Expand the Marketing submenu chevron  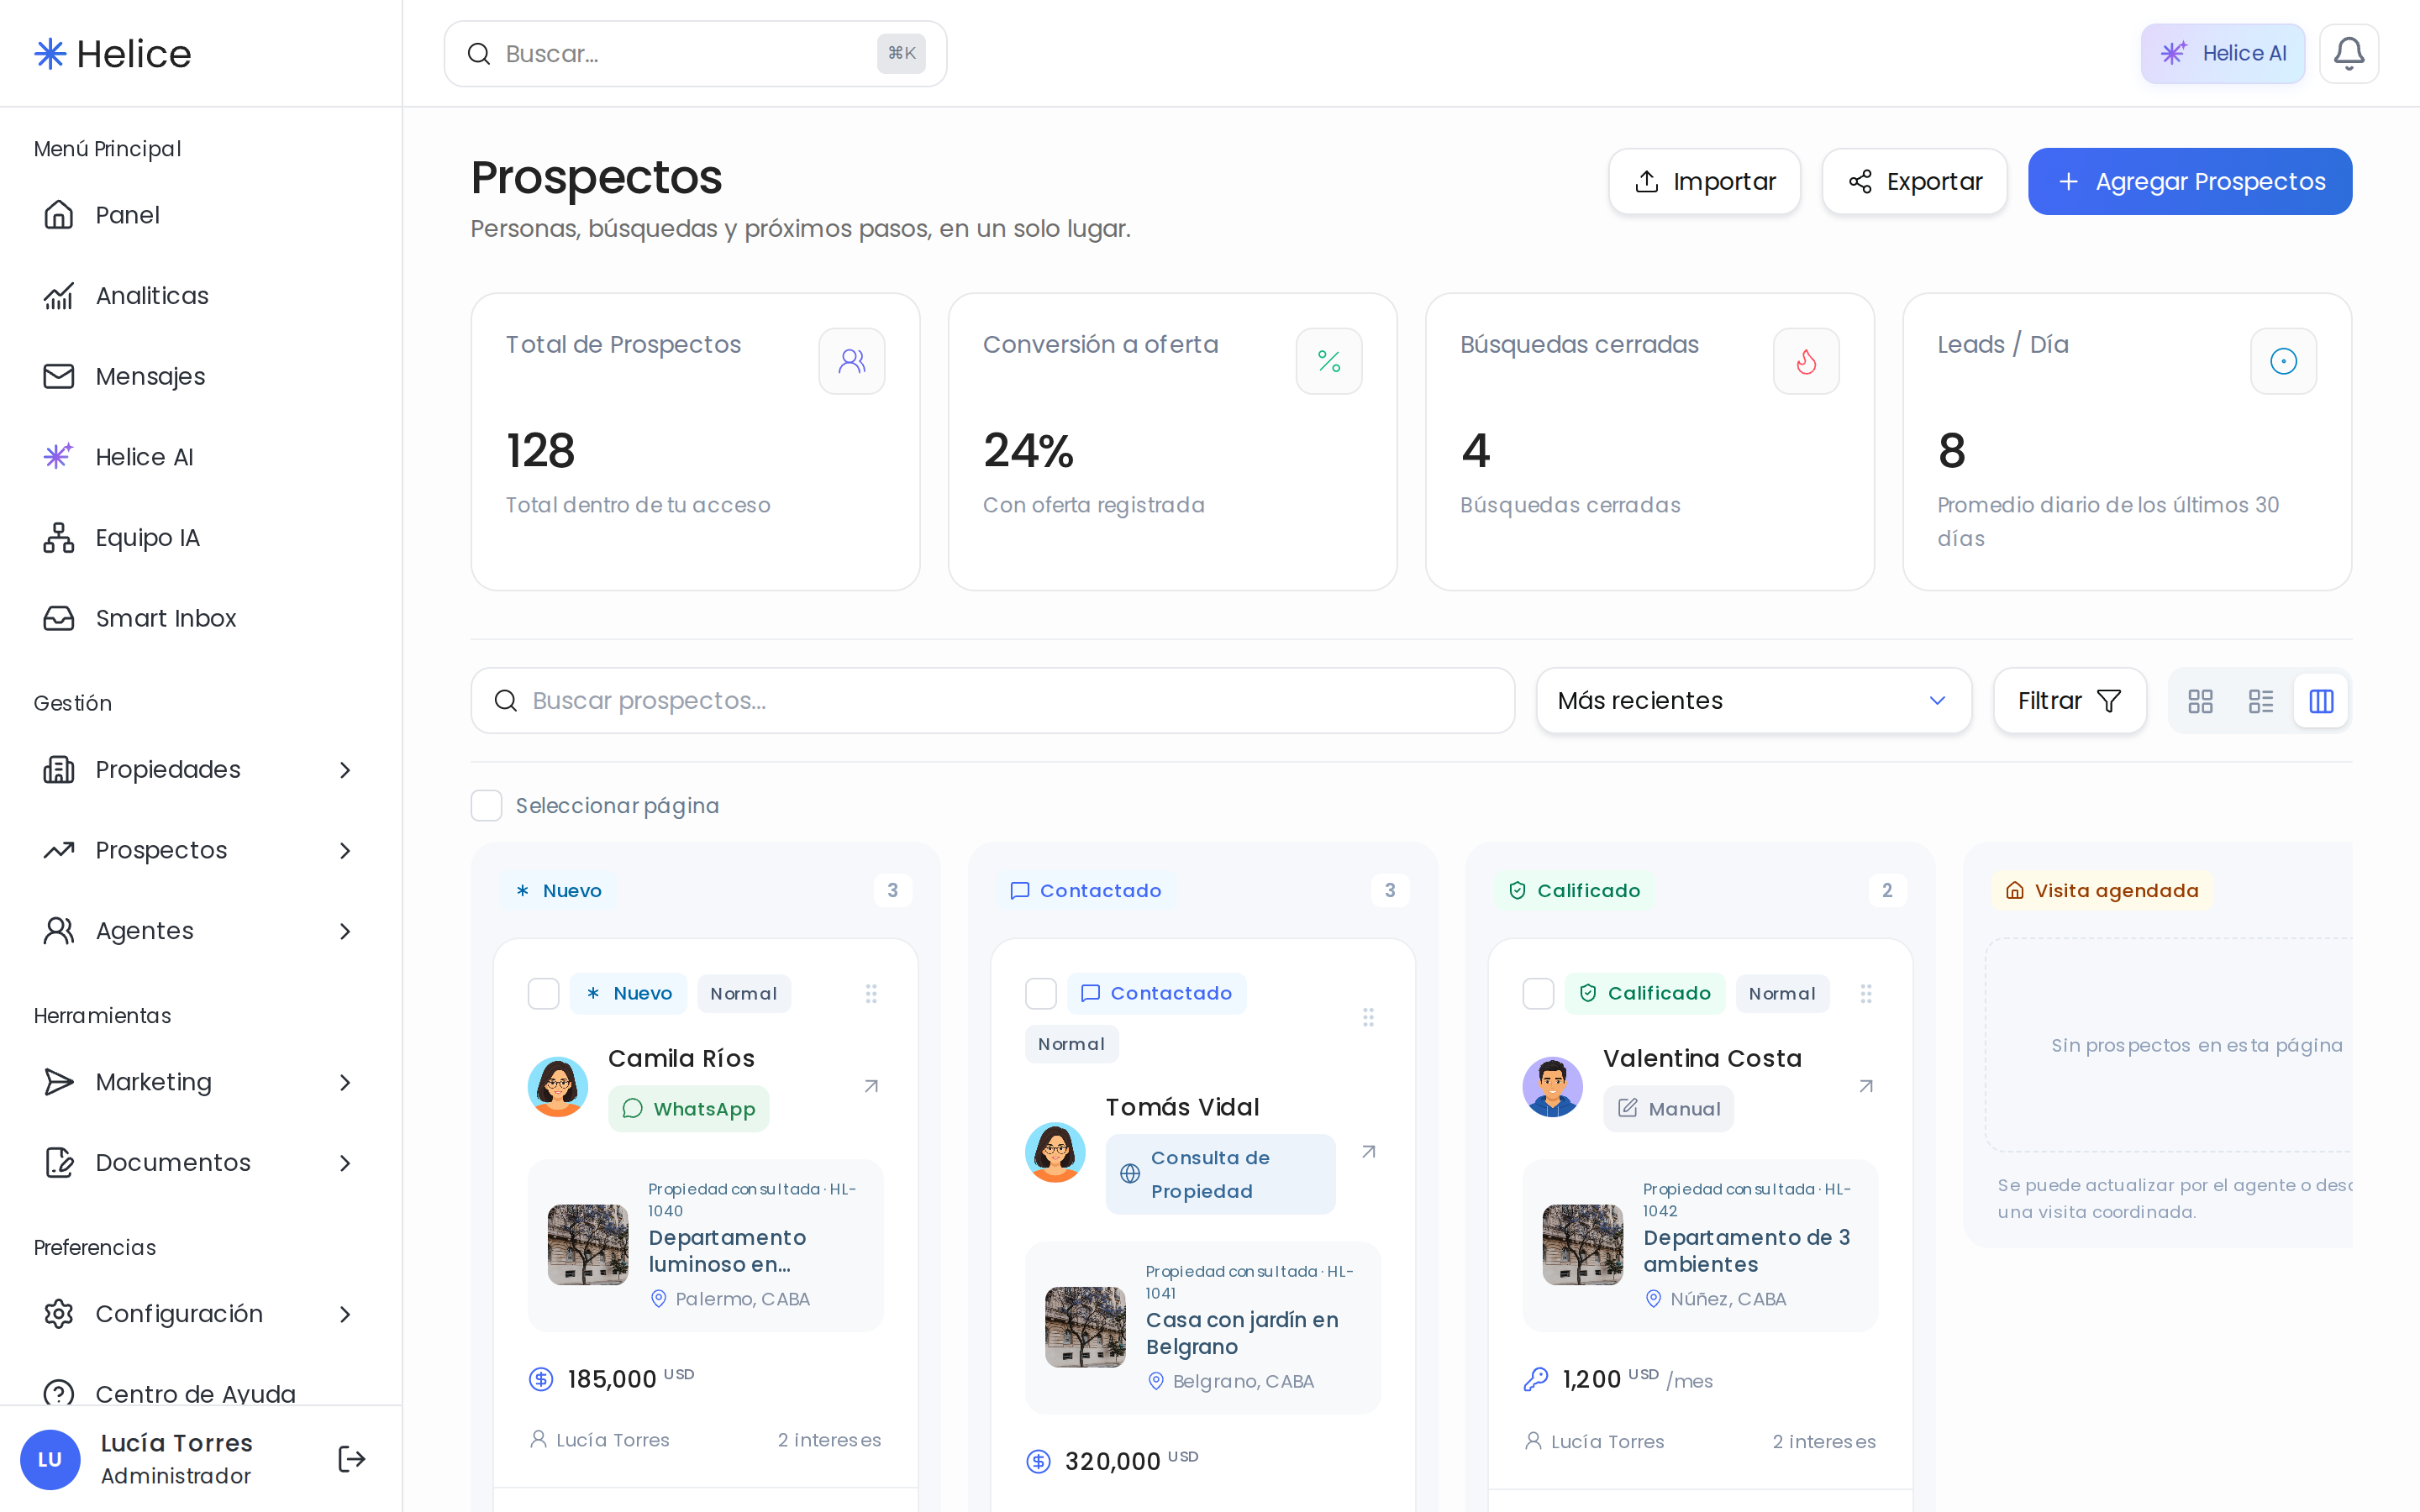[345, 1082]
